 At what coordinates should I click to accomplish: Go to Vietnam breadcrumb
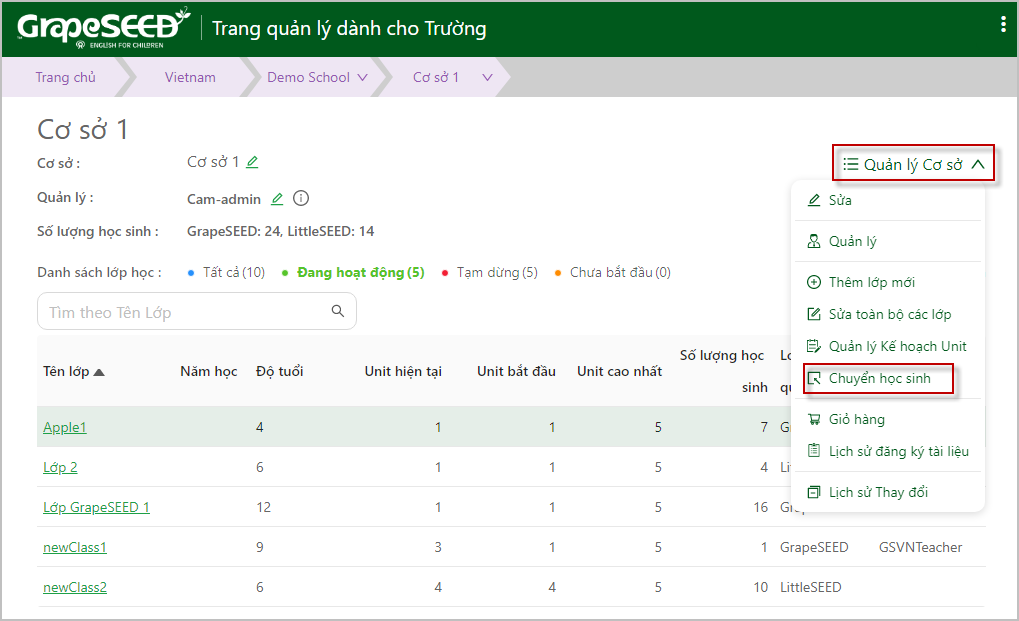tap(190, 77)
